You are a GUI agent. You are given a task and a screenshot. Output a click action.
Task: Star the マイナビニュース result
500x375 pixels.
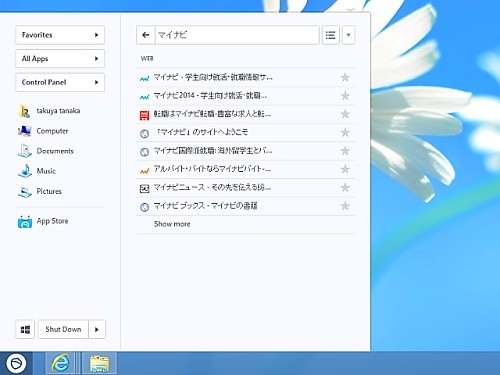click(345, 187)
